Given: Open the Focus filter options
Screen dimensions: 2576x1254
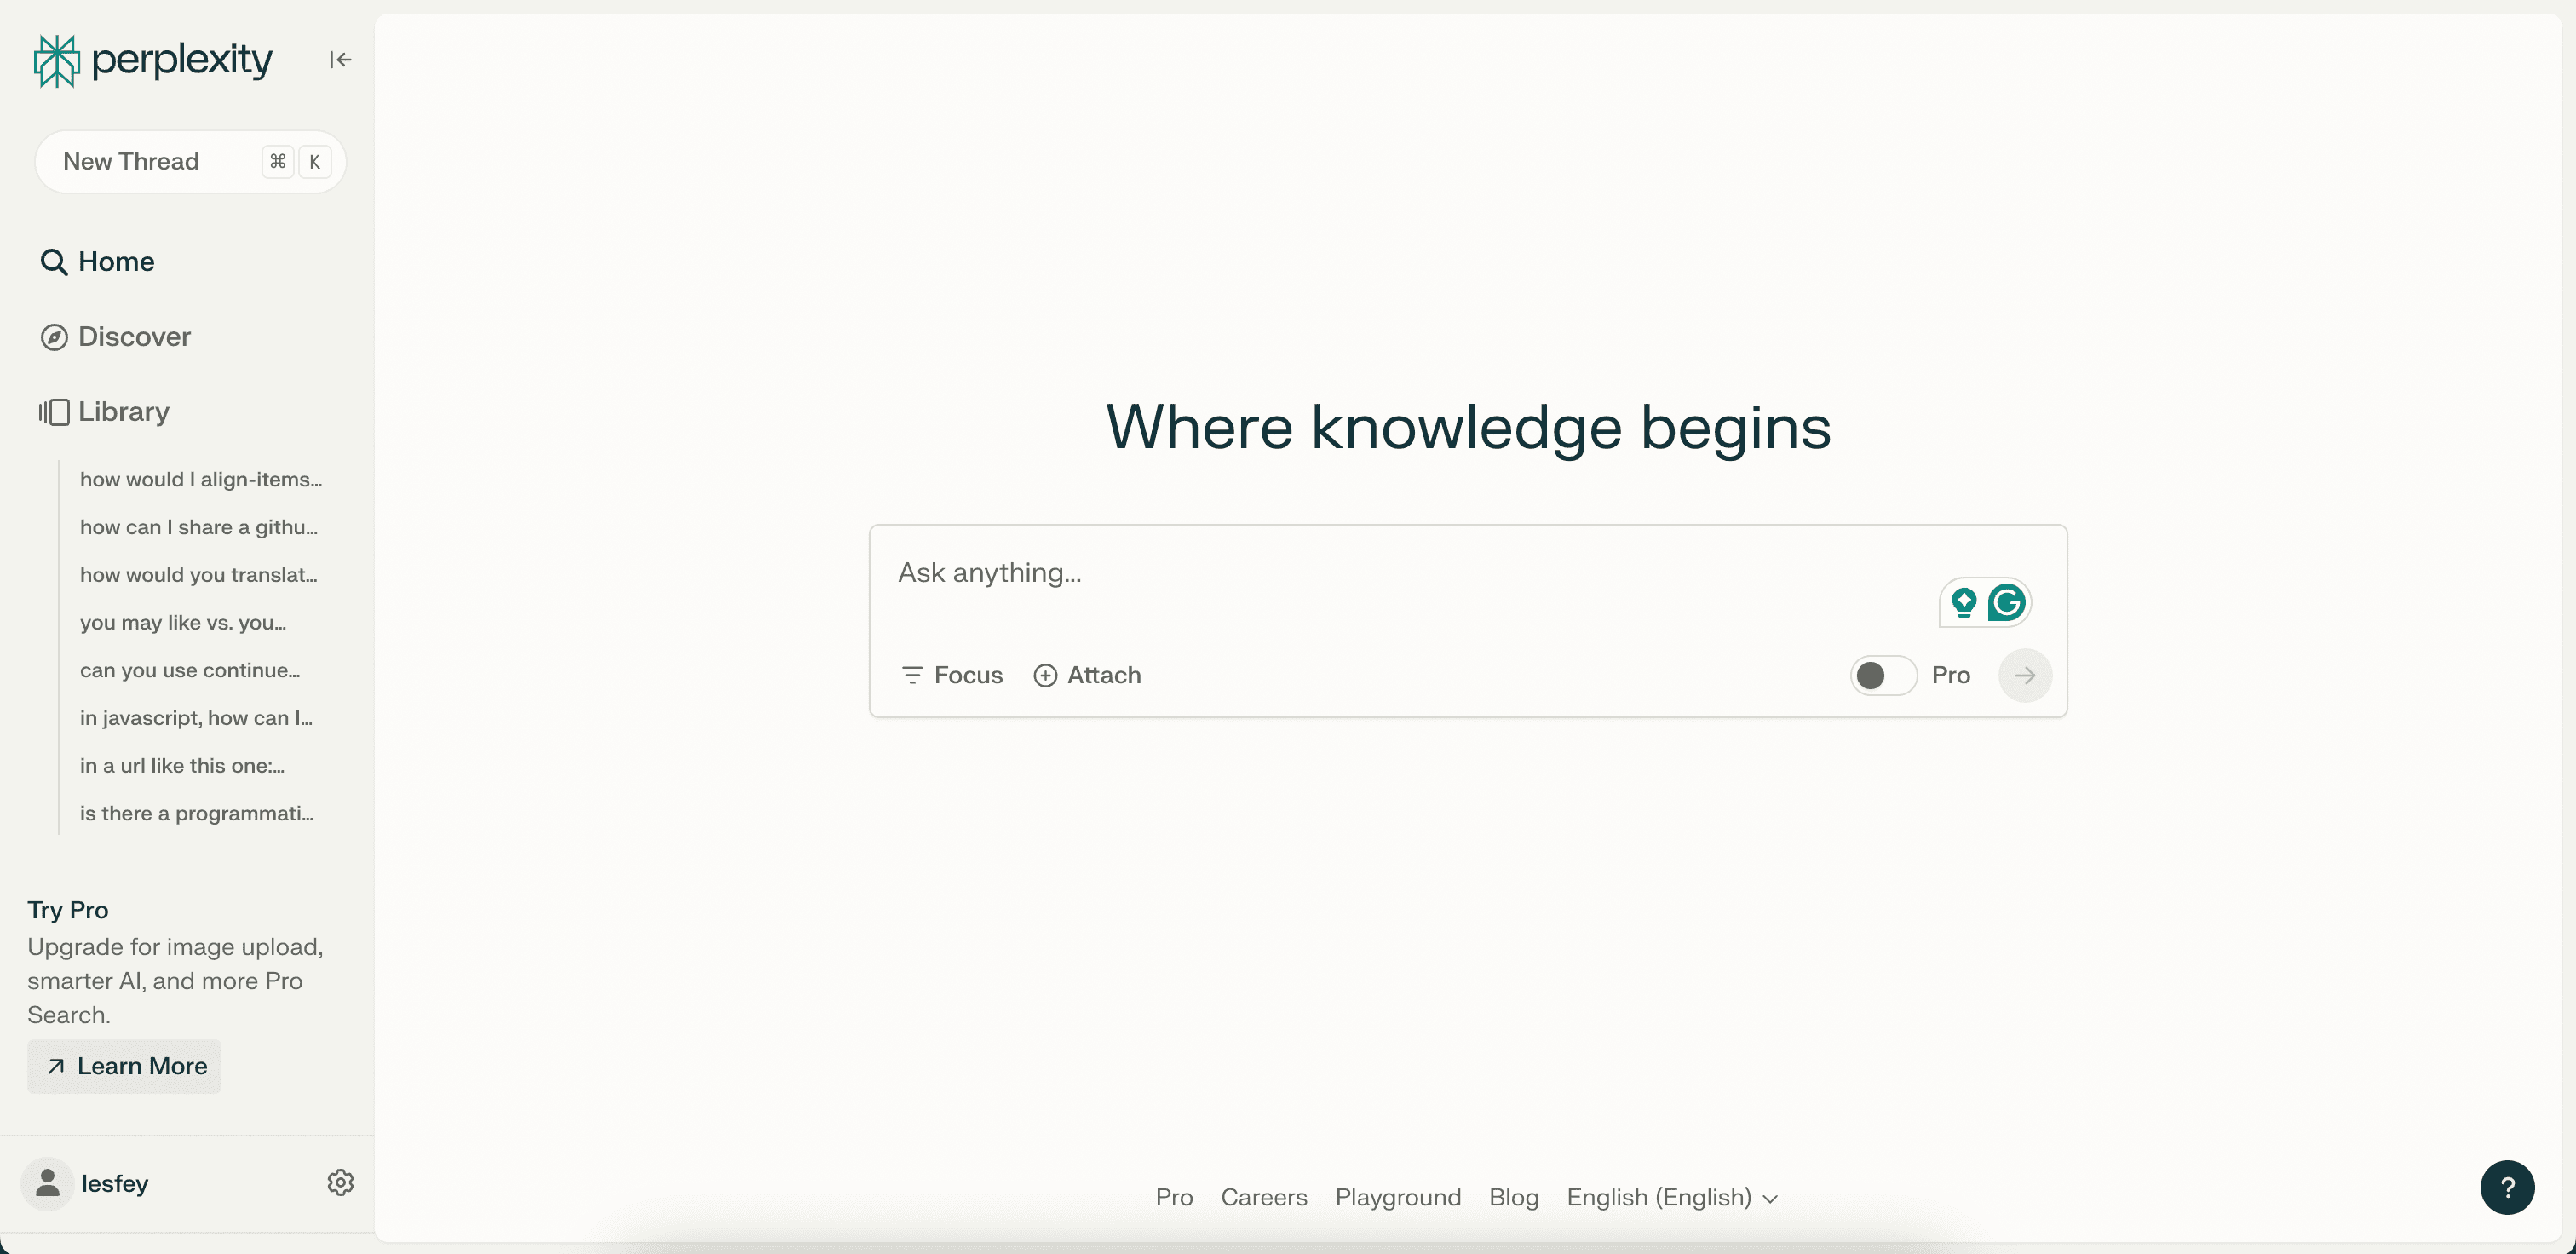Looking at the screenshot, I should (x=952, y=675).
